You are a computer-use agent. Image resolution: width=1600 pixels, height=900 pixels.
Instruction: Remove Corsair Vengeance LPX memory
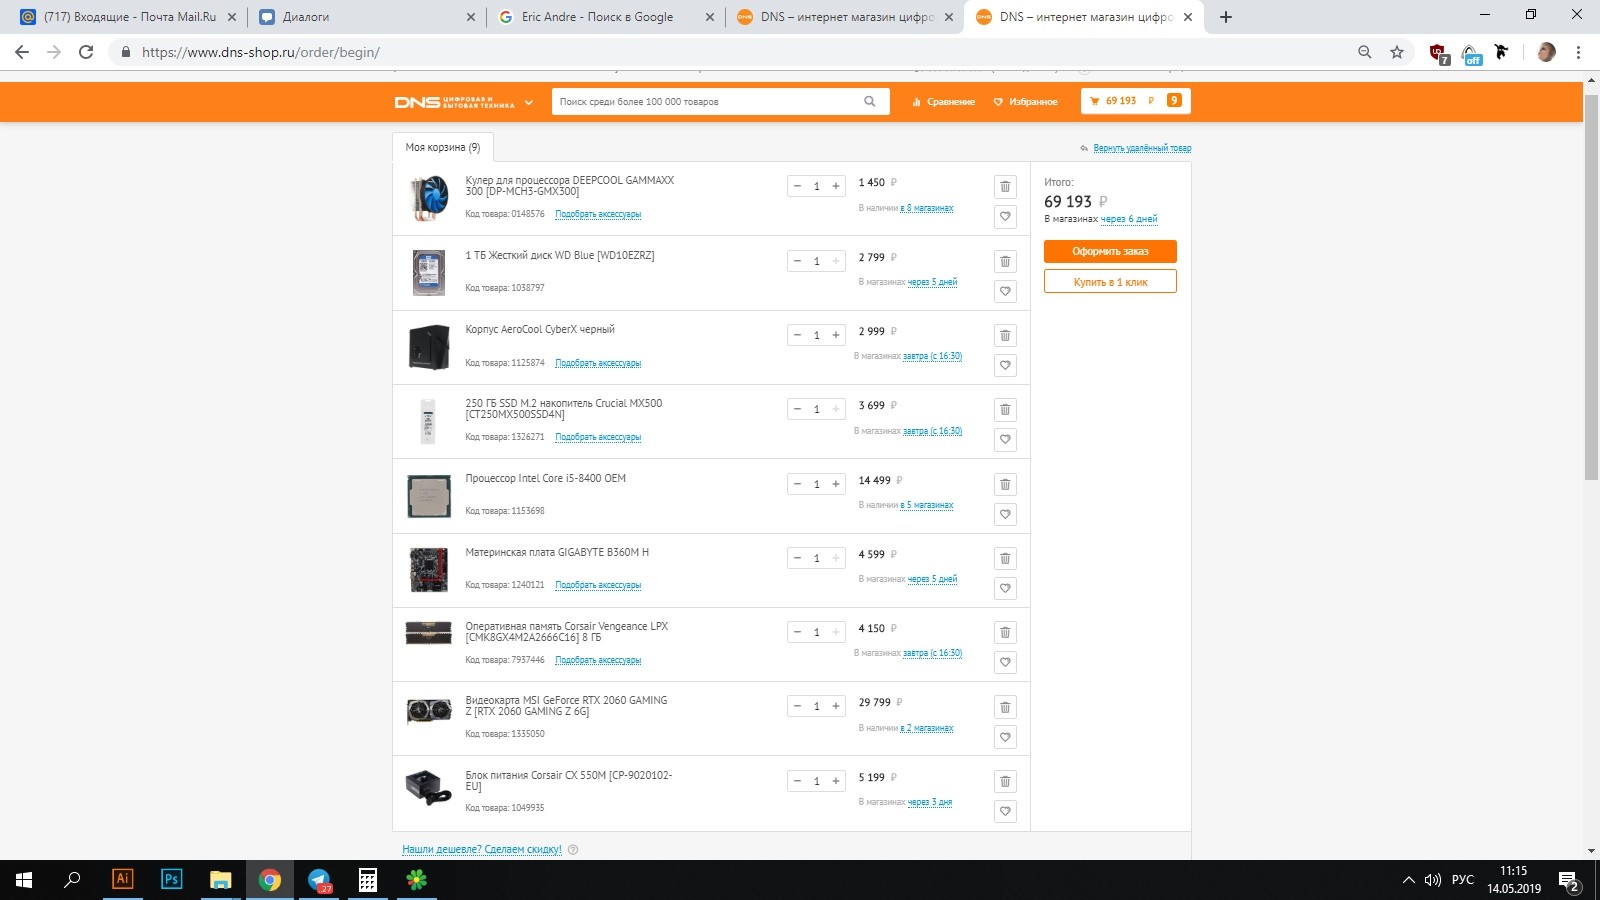(1005, 633)
